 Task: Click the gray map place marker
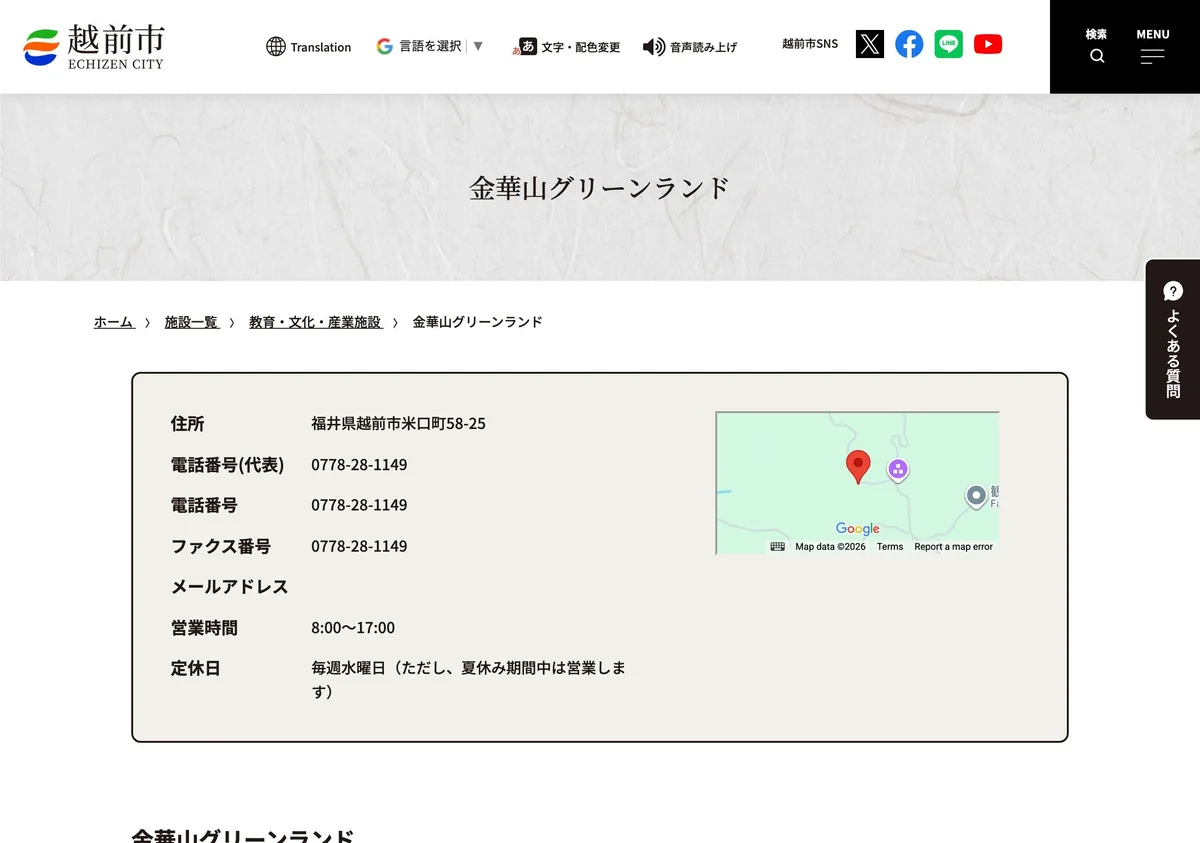(977, 497)
